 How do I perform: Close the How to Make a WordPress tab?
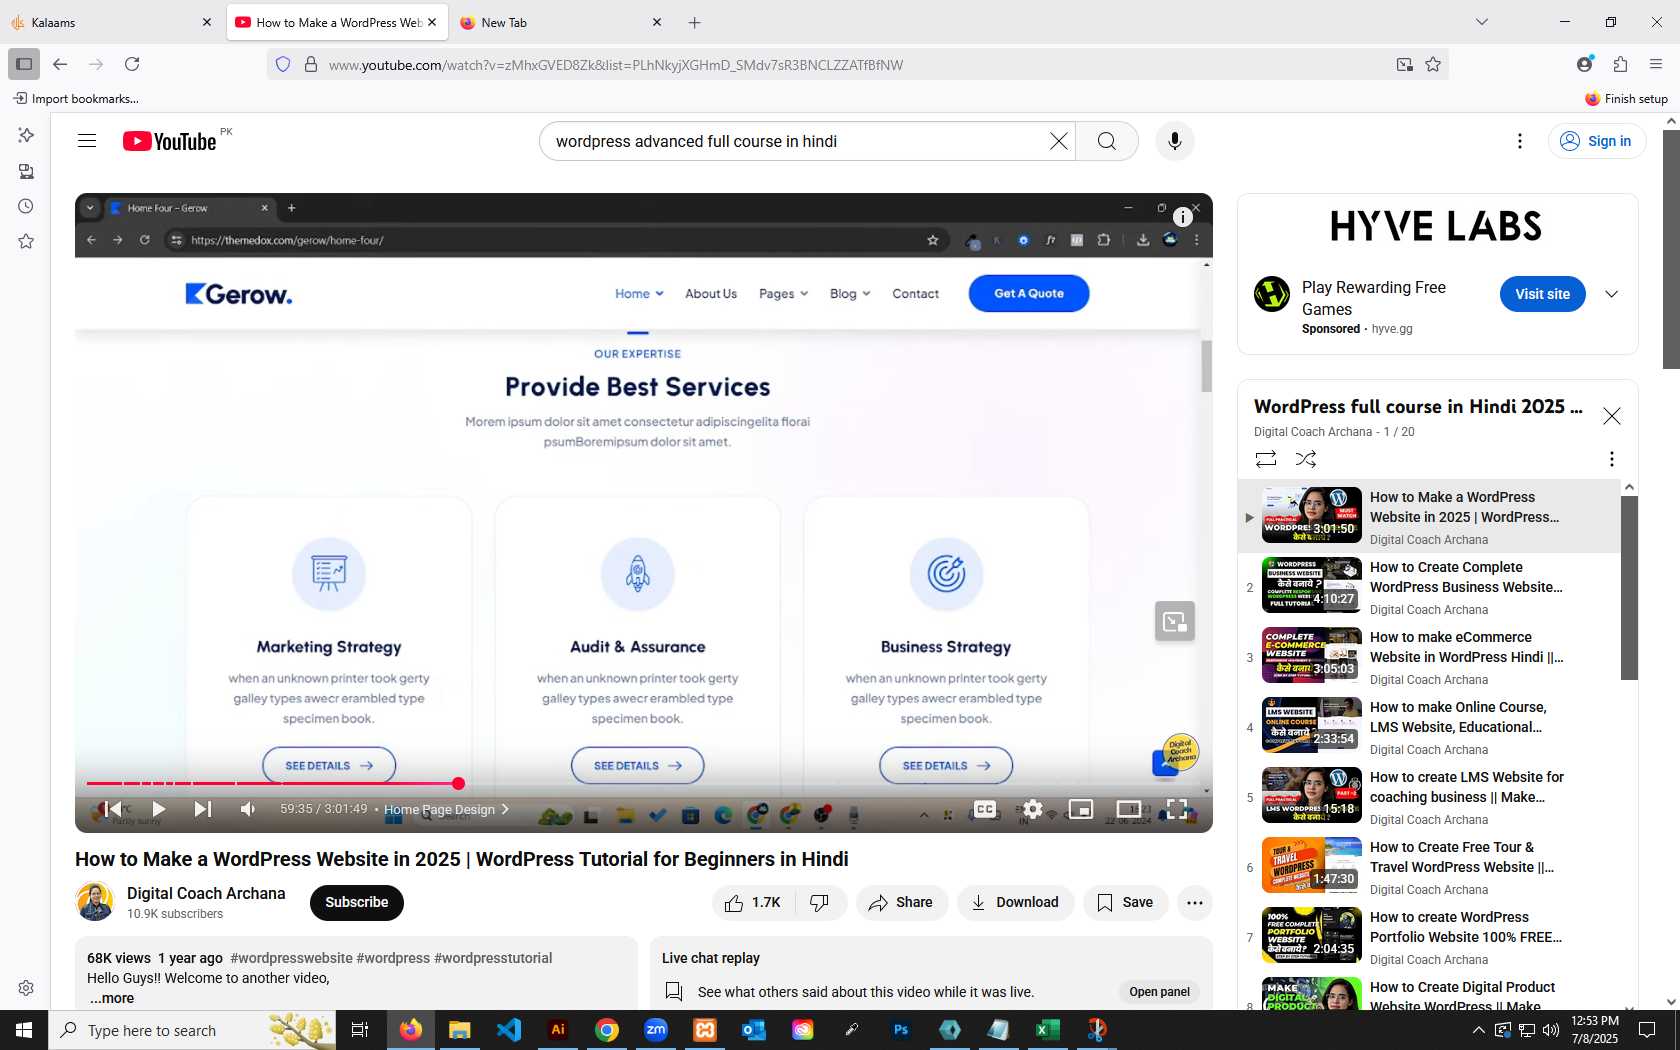coord(432,22)
